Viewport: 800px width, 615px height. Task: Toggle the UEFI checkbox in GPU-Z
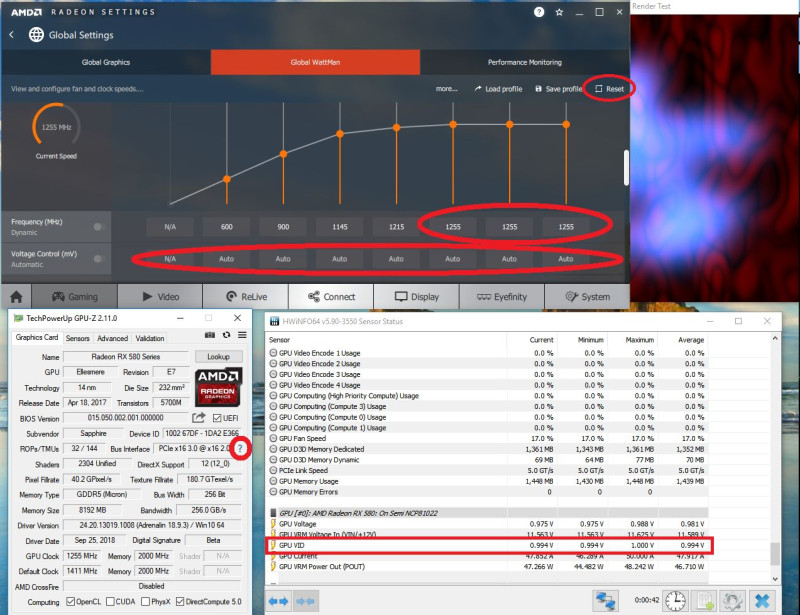click(217, 418)
